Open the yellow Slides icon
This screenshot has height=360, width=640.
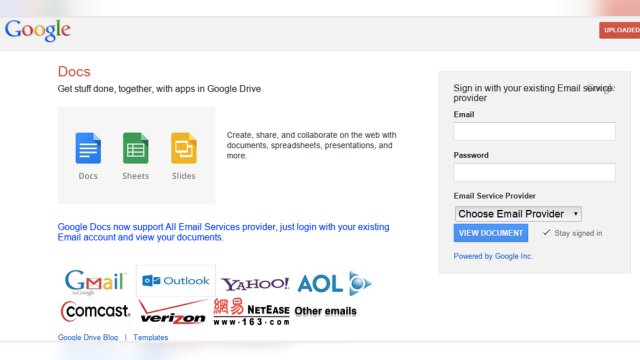click(x=184, y=148)
